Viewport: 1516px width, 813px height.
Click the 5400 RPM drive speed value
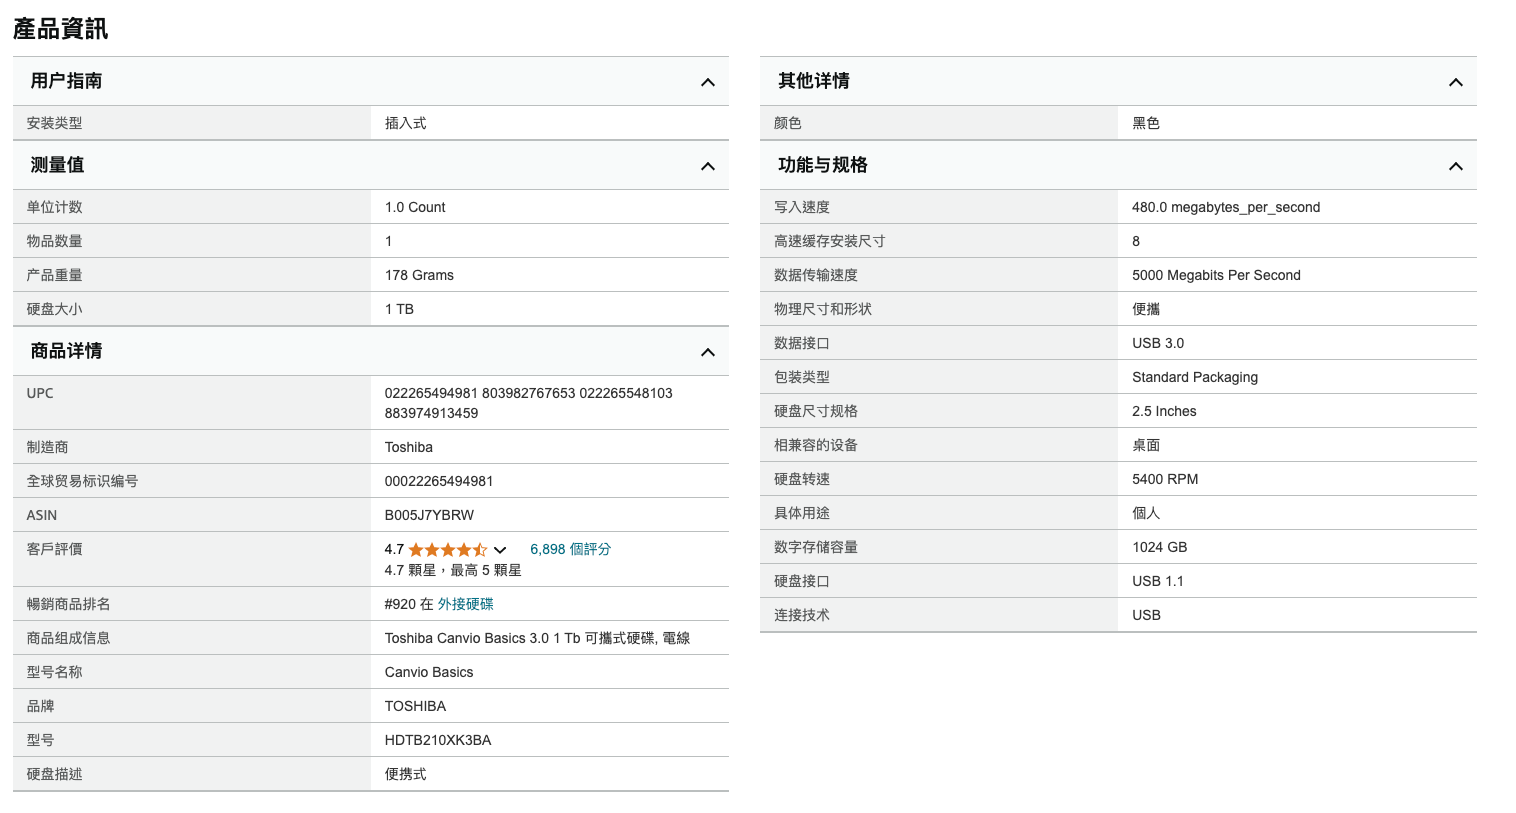coord(1164,479)
